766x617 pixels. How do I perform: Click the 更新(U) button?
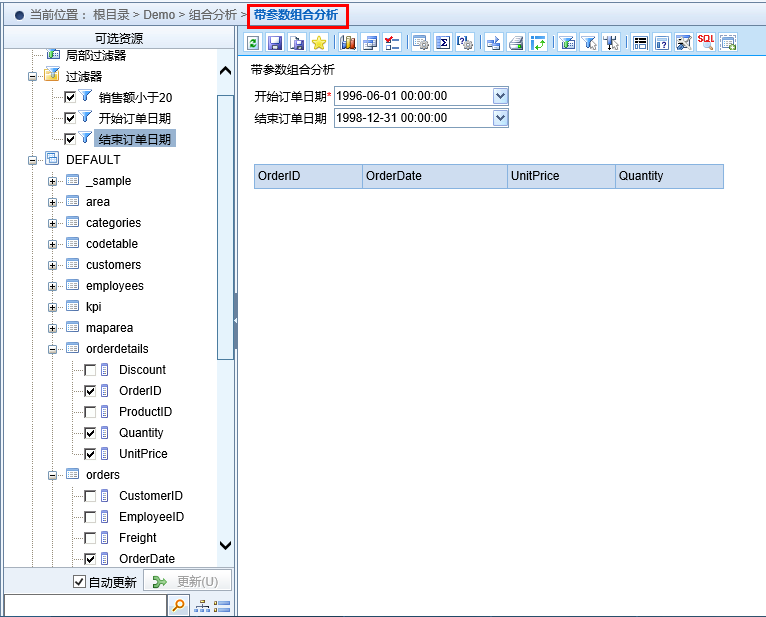(188, 581)
